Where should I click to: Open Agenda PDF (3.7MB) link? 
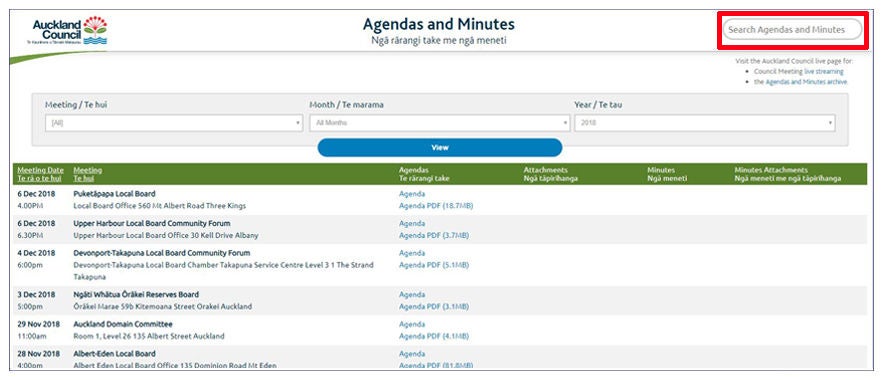point(433,235)
